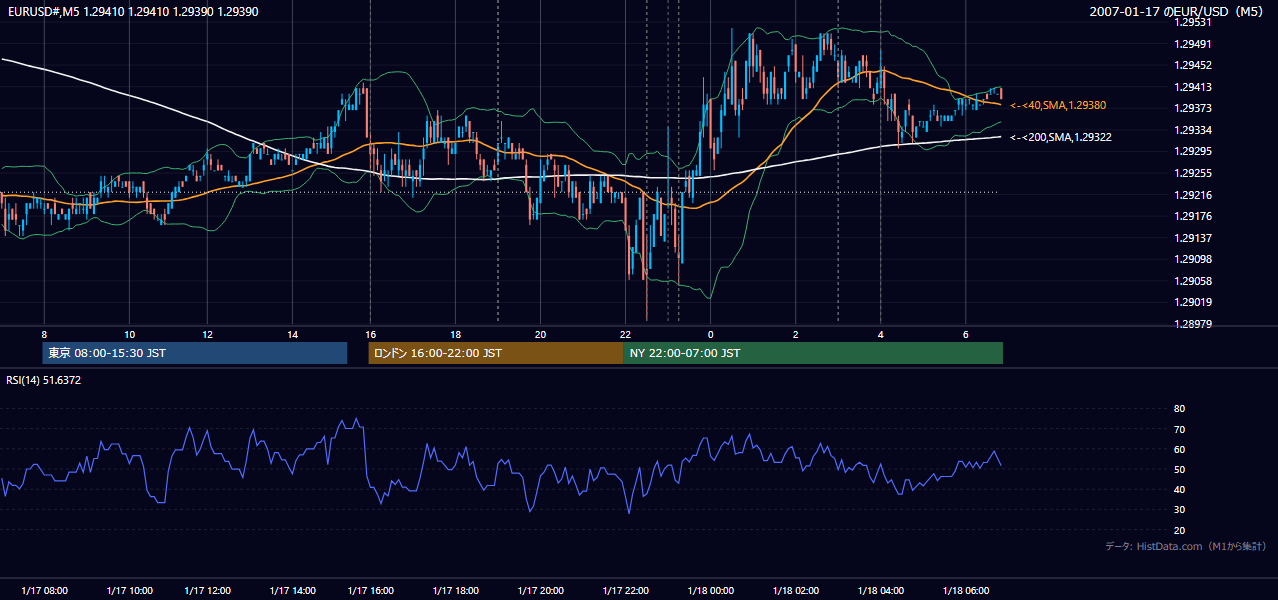Click the 40 SMA 1.29380 label

point(1057,105)
